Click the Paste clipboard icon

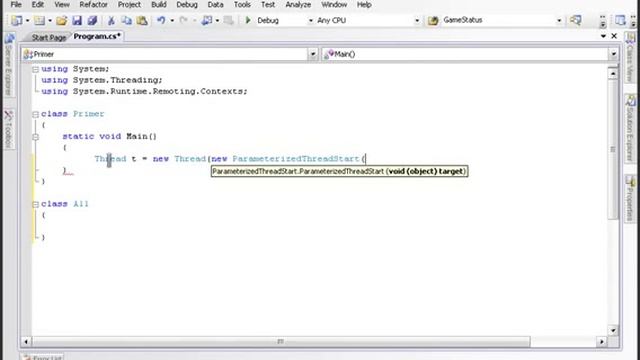point(142,20)
